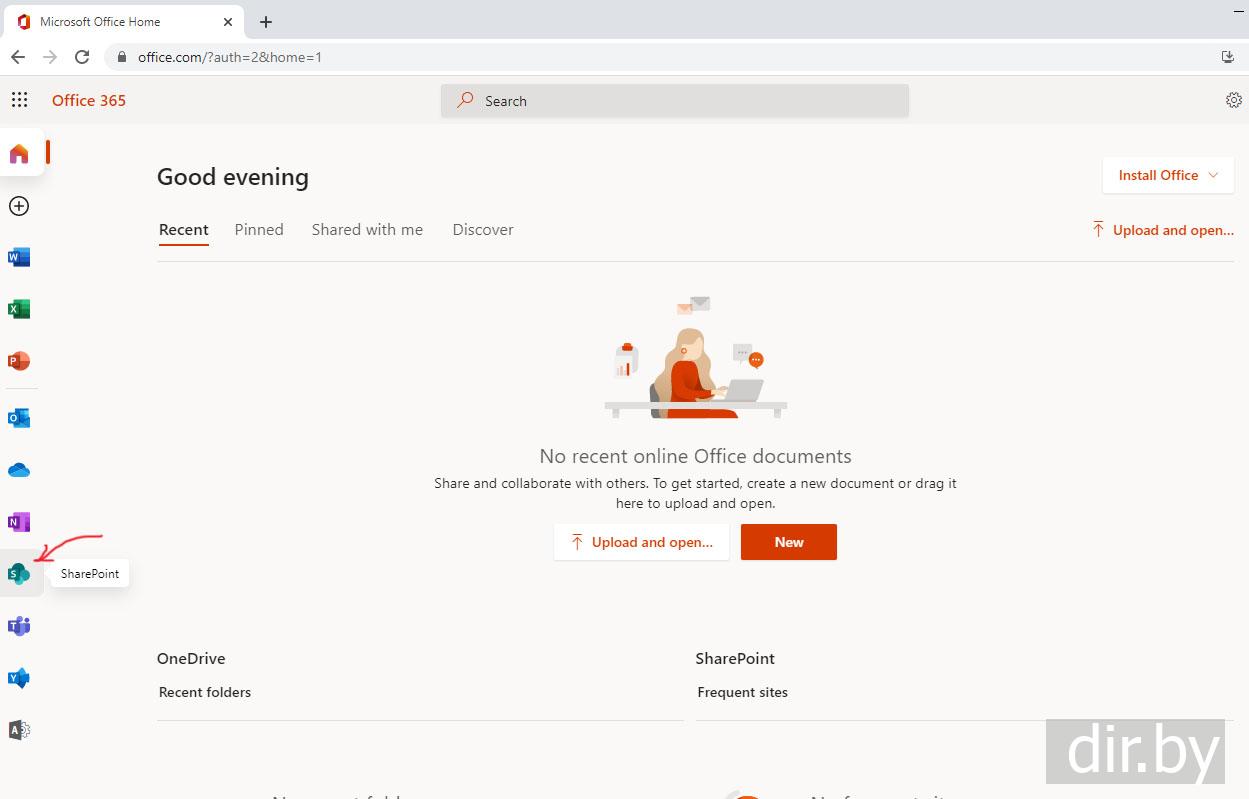
Task: Focus the Search input field
Action: pyautogui.click(x=675, y=100)
